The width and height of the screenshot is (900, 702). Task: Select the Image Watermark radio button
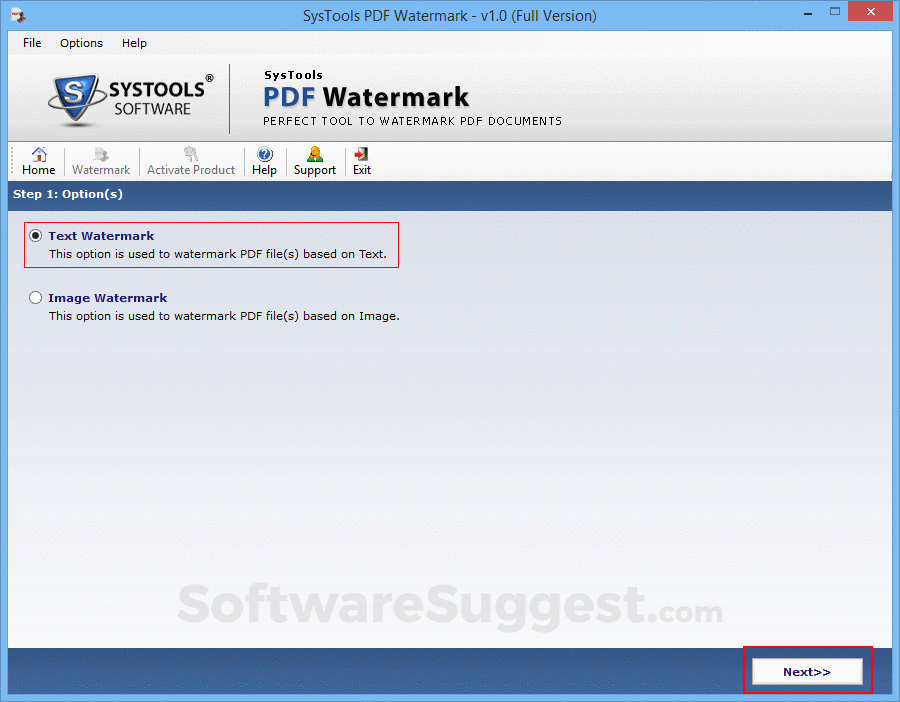pos(36,298)
